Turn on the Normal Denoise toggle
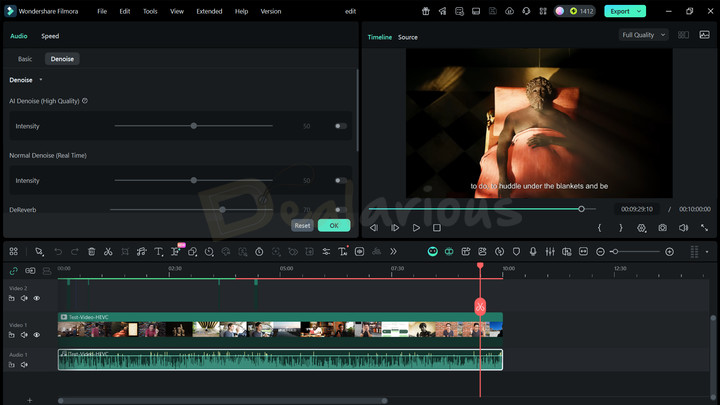The height and width of the screenshot is (405, 720). [x=341, y=181]
